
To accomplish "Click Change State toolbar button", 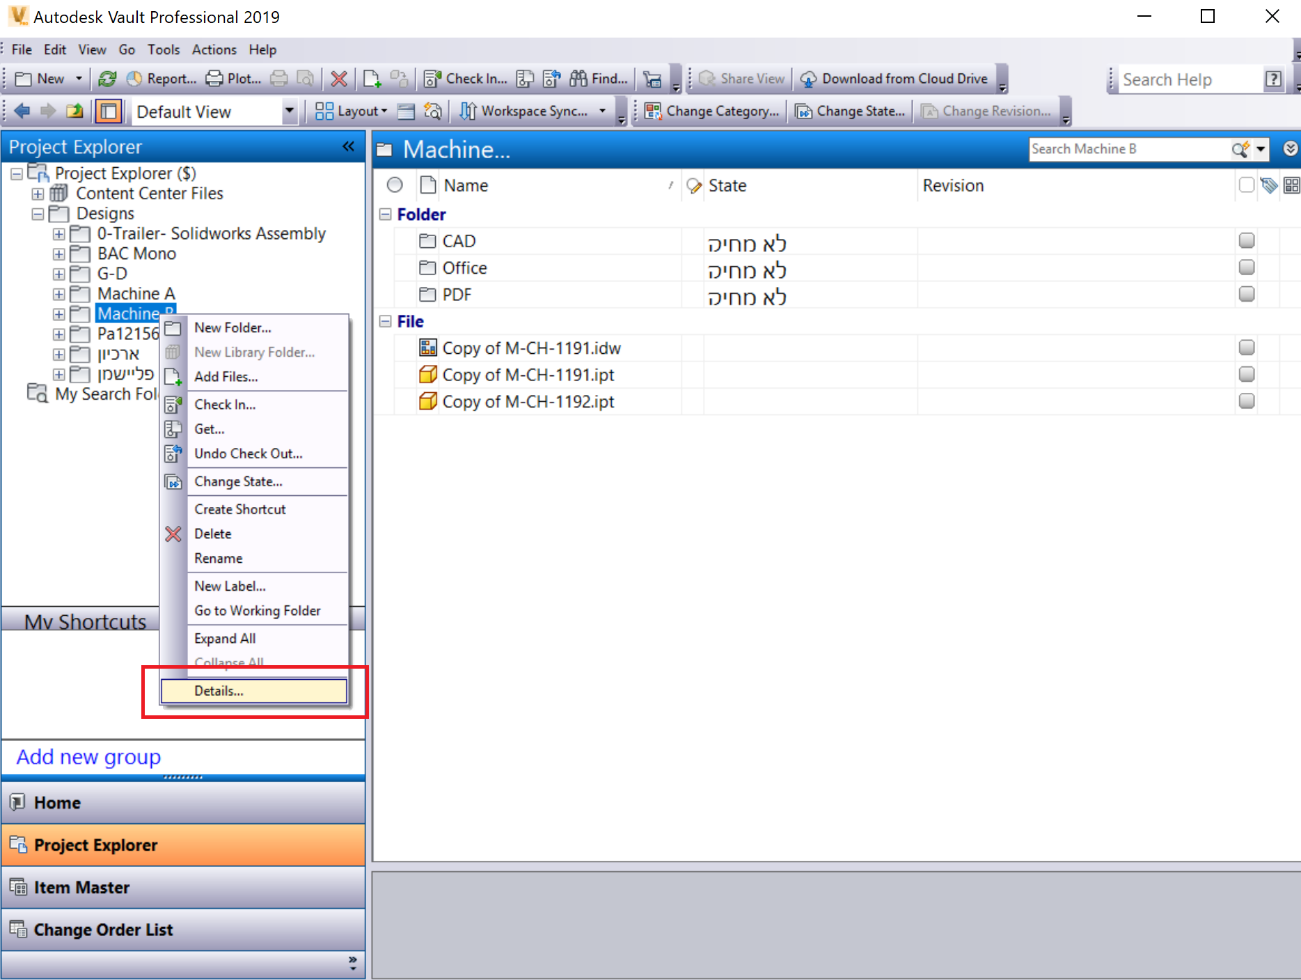I will 850,111.
